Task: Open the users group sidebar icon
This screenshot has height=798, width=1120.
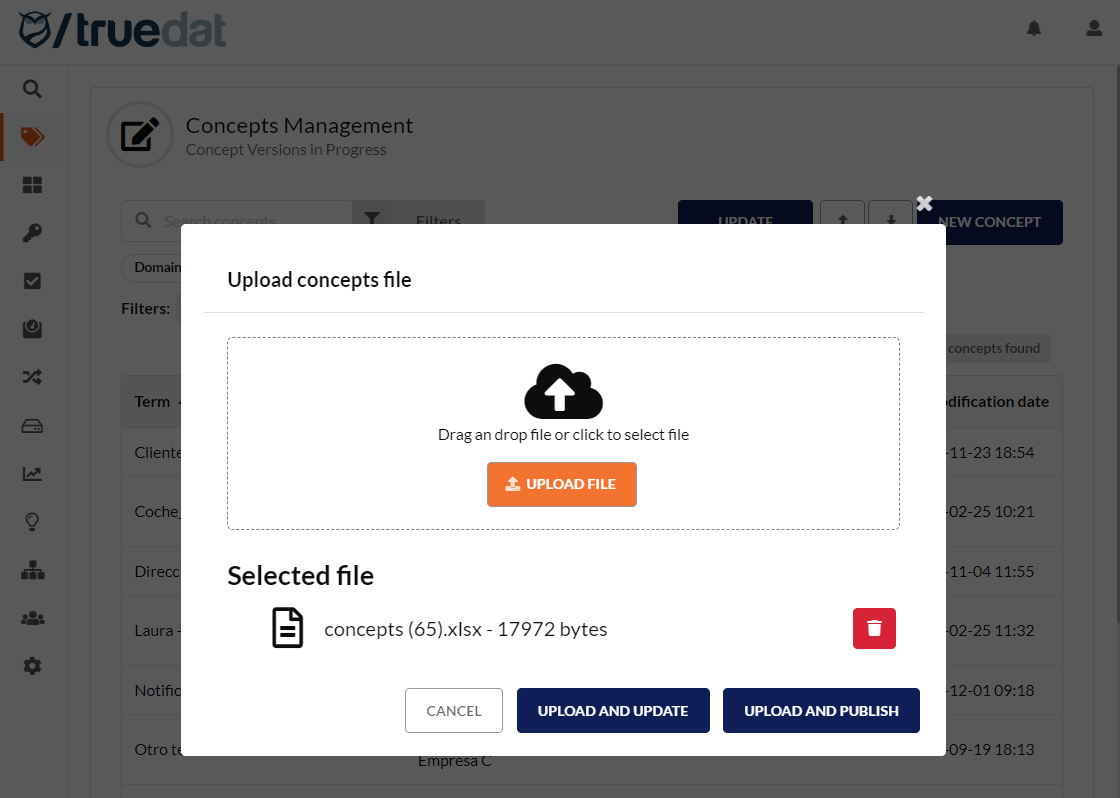Action: click(x=32, y=618)
